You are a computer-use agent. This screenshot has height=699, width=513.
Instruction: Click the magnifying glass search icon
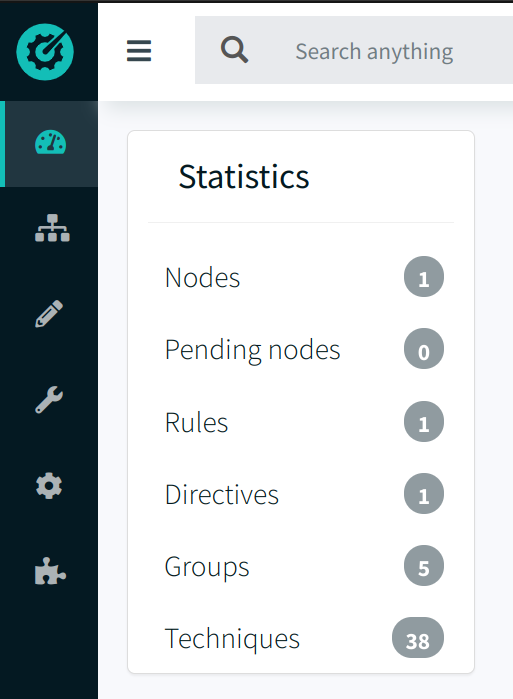point(234,50)
